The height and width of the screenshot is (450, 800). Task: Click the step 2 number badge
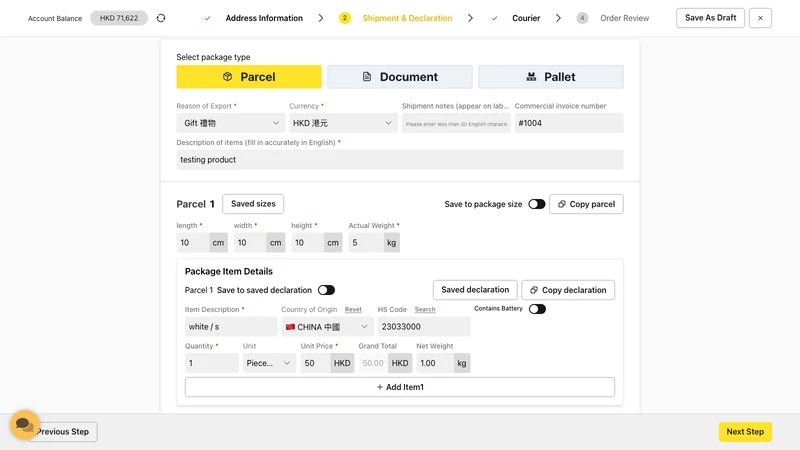pos(344,18)
